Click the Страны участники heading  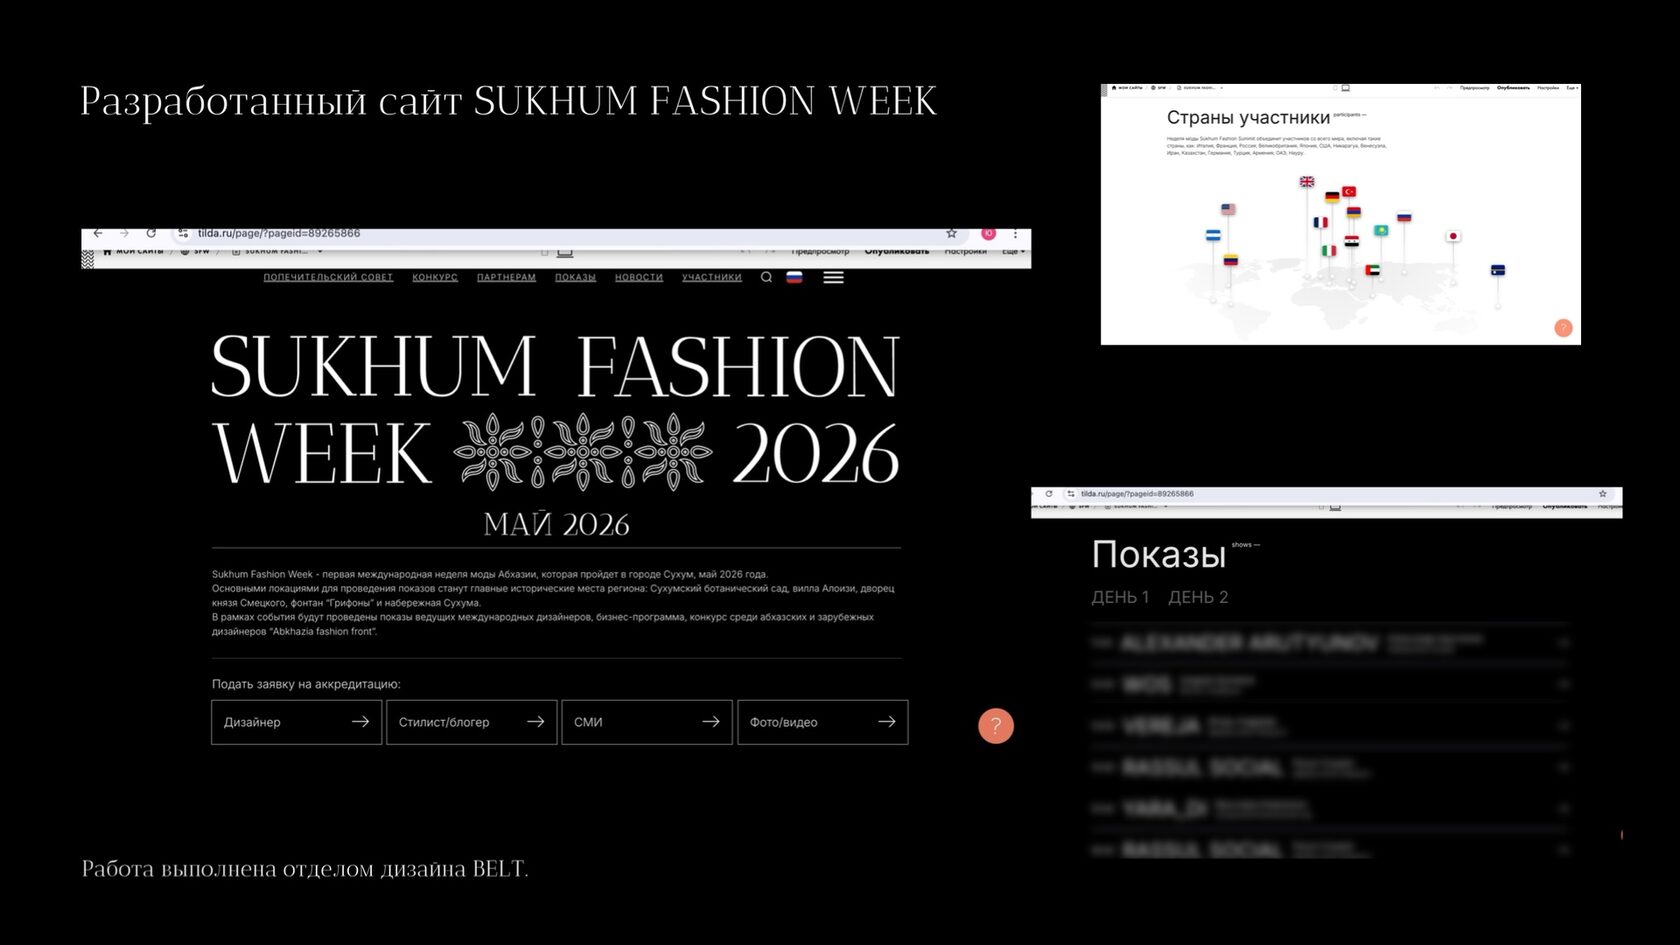[x=1248, y=118]
